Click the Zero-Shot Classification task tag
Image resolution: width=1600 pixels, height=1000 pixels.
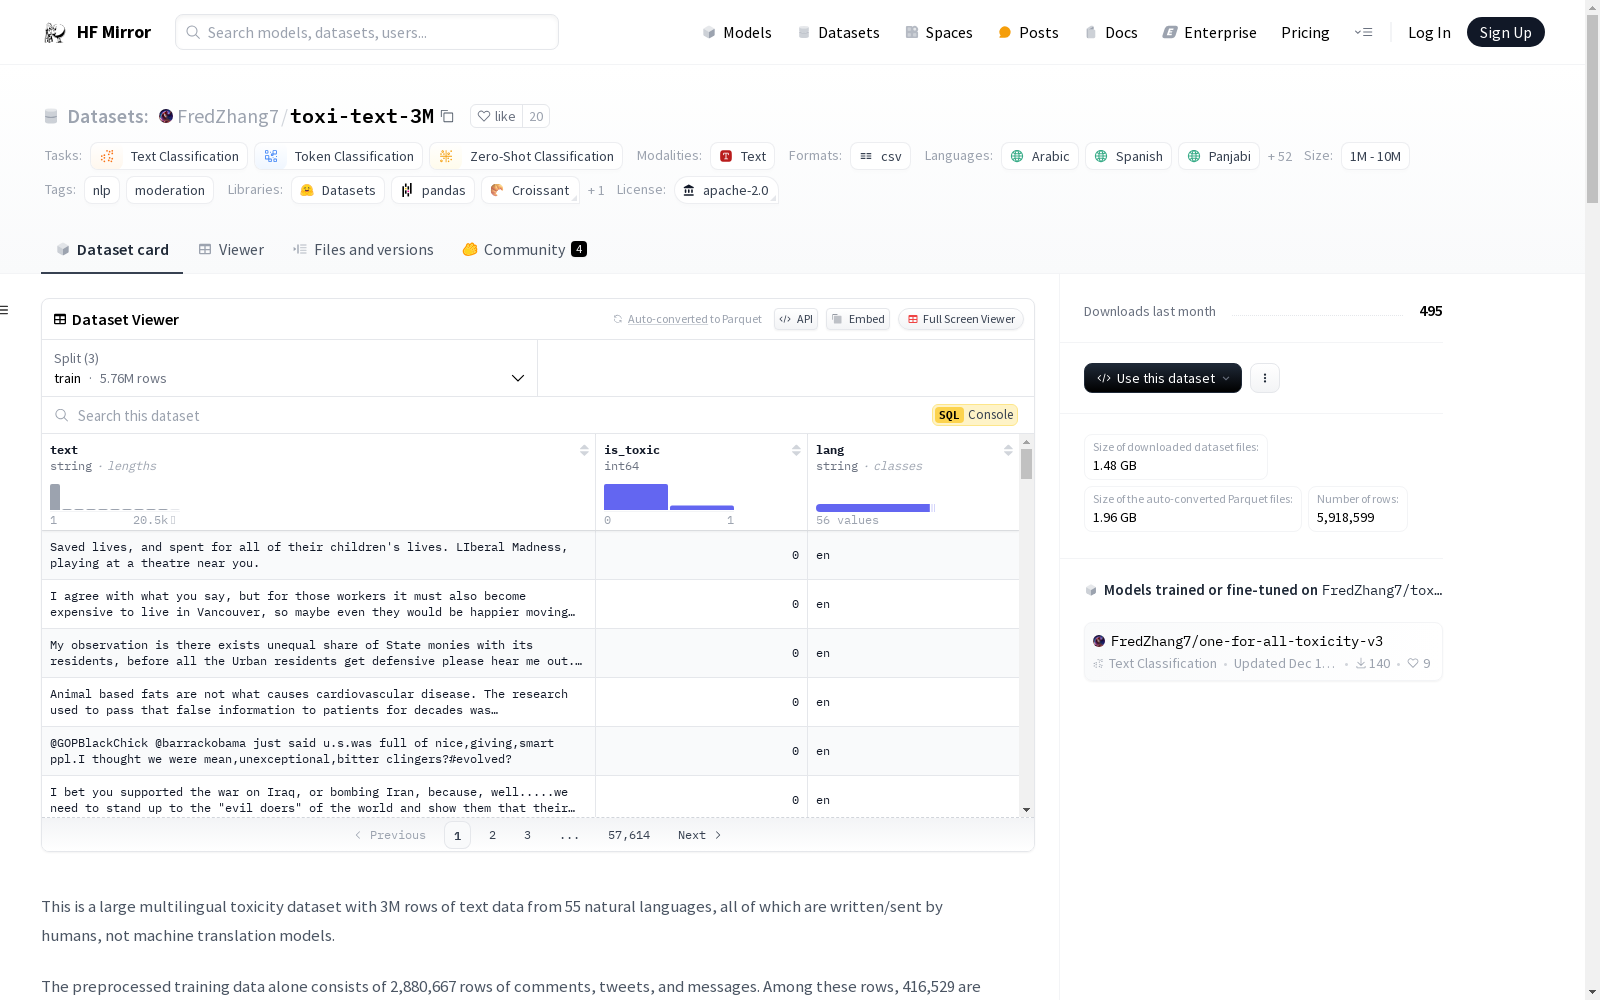(x=526, y=156)
